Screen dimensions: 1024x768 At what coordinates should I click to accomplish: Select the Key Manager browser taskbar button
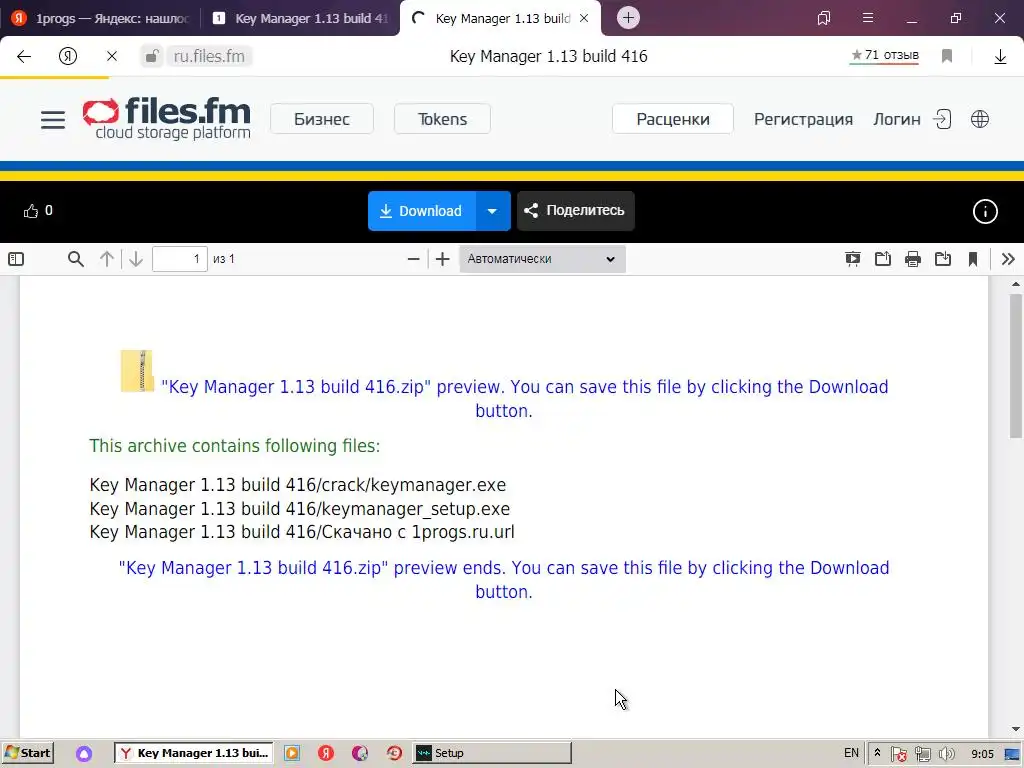194,753
